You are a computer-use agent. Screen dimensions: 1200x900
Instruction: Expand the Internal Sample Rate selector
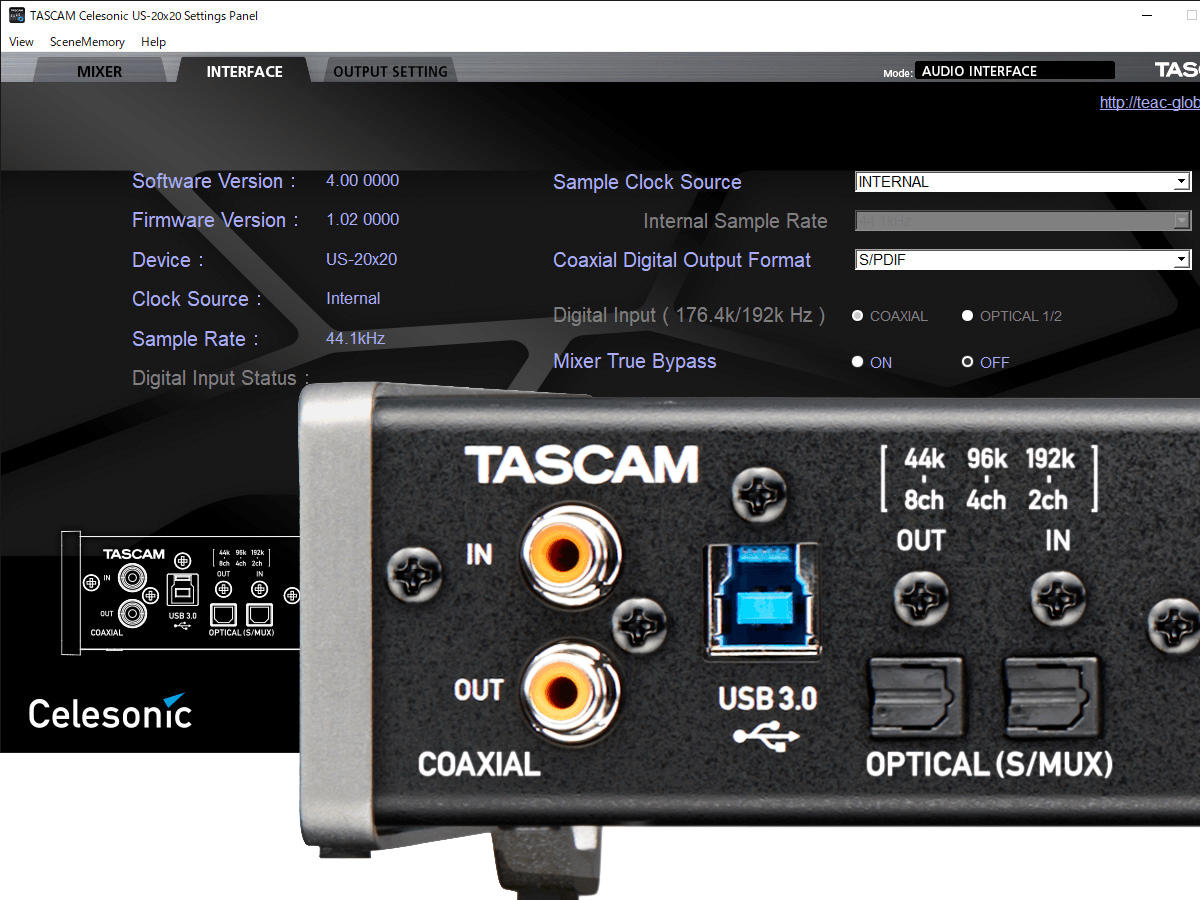[x=1183, y=220]
